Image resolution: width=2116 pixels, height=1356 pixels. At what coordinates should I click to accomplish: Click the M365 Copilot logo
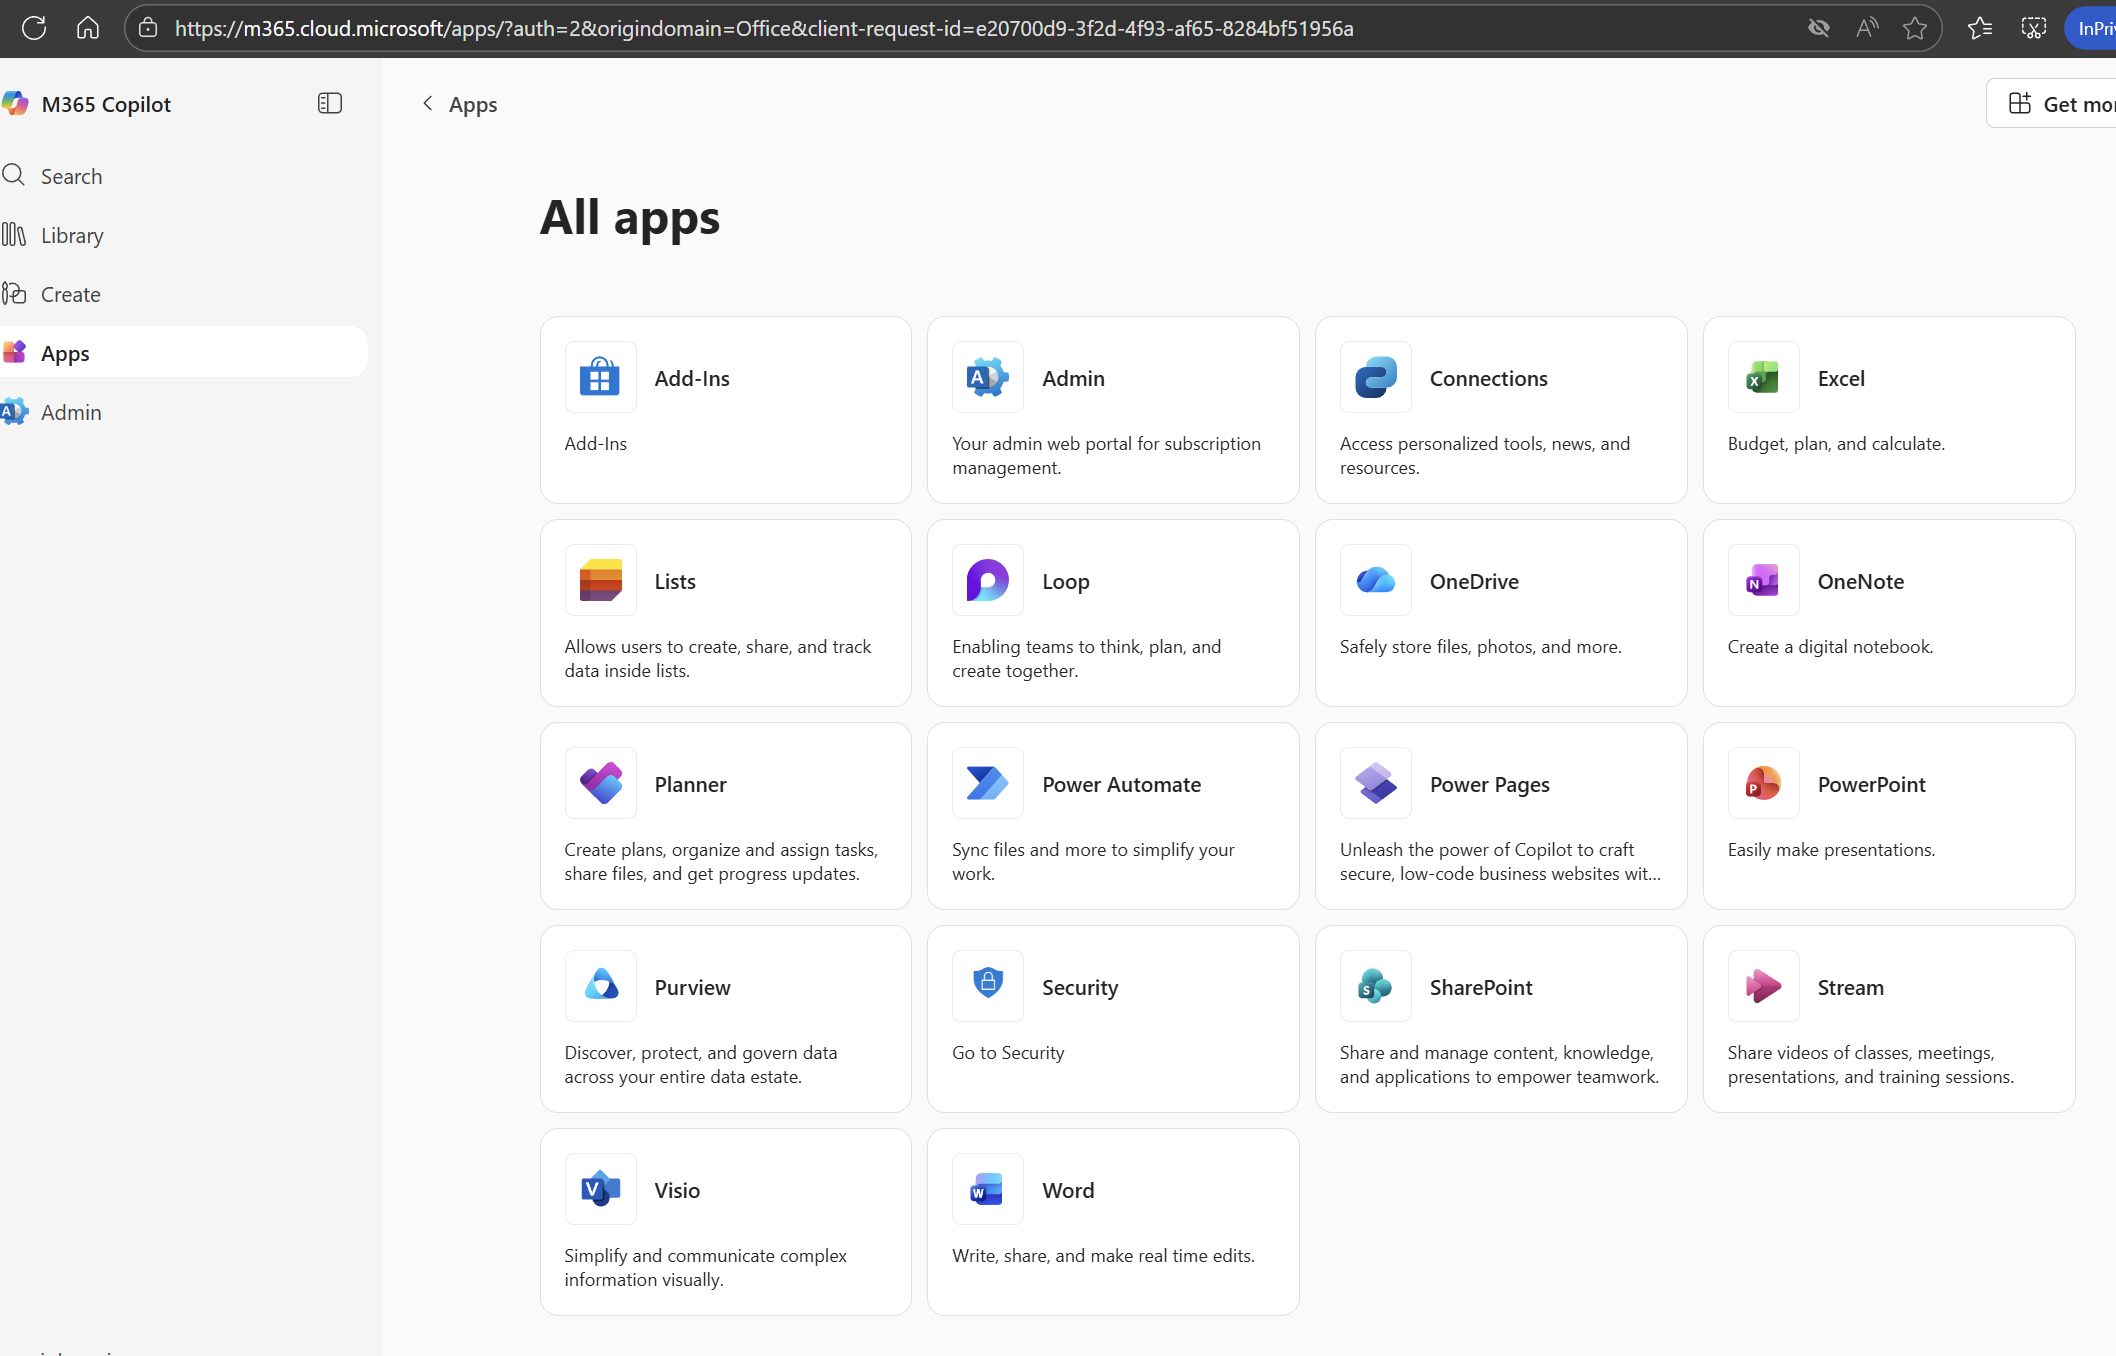[x=15, y=104]
